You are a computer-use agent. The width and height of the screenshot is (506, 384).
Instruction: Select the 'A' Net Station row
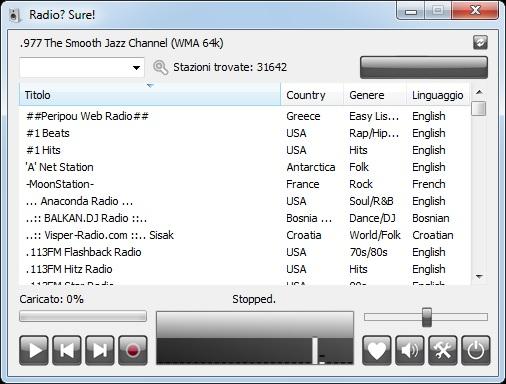[245, 167]
